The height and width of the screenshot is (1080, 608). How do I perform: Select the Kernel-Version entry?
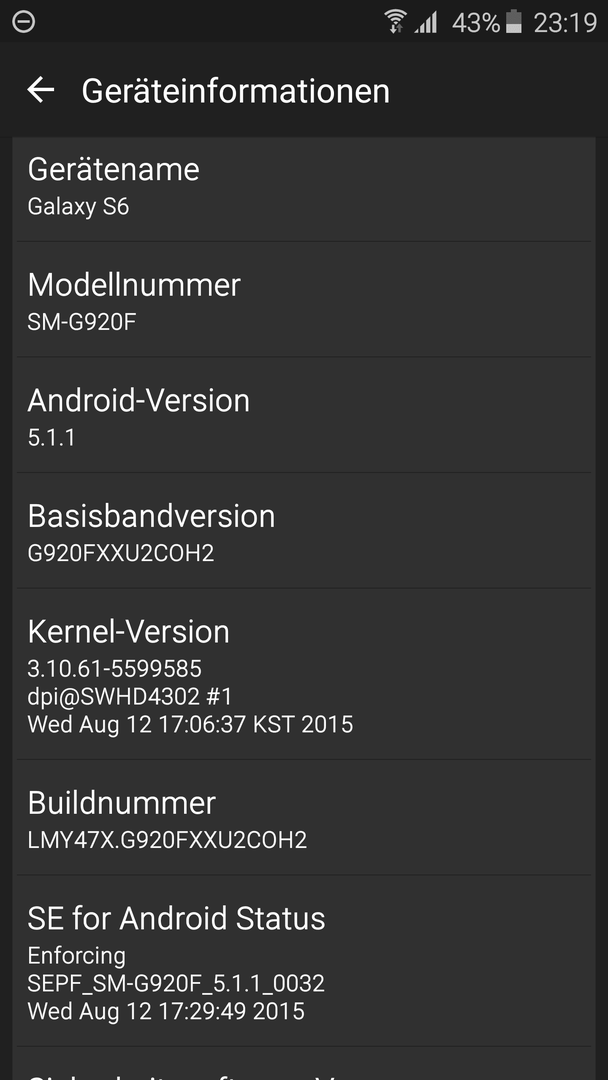coord(304,674)
